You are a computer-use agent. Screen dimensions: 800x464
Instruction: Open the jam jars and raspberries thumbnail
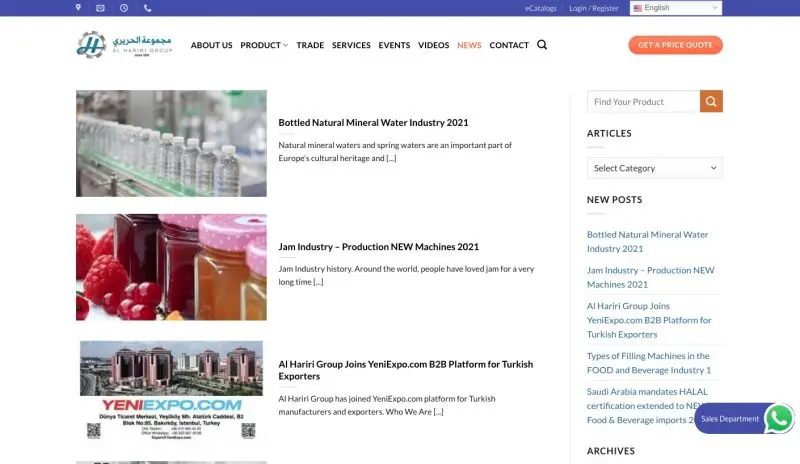(171, 267)
